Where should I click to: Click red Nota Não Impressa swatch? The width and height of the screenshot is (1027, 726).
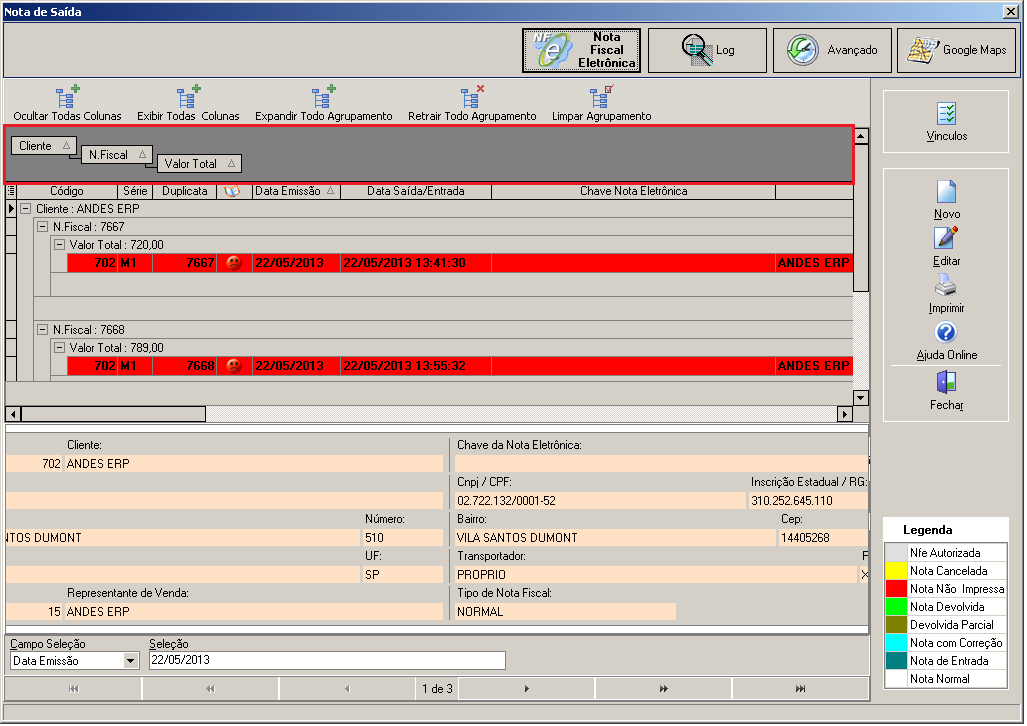[896, 588]
